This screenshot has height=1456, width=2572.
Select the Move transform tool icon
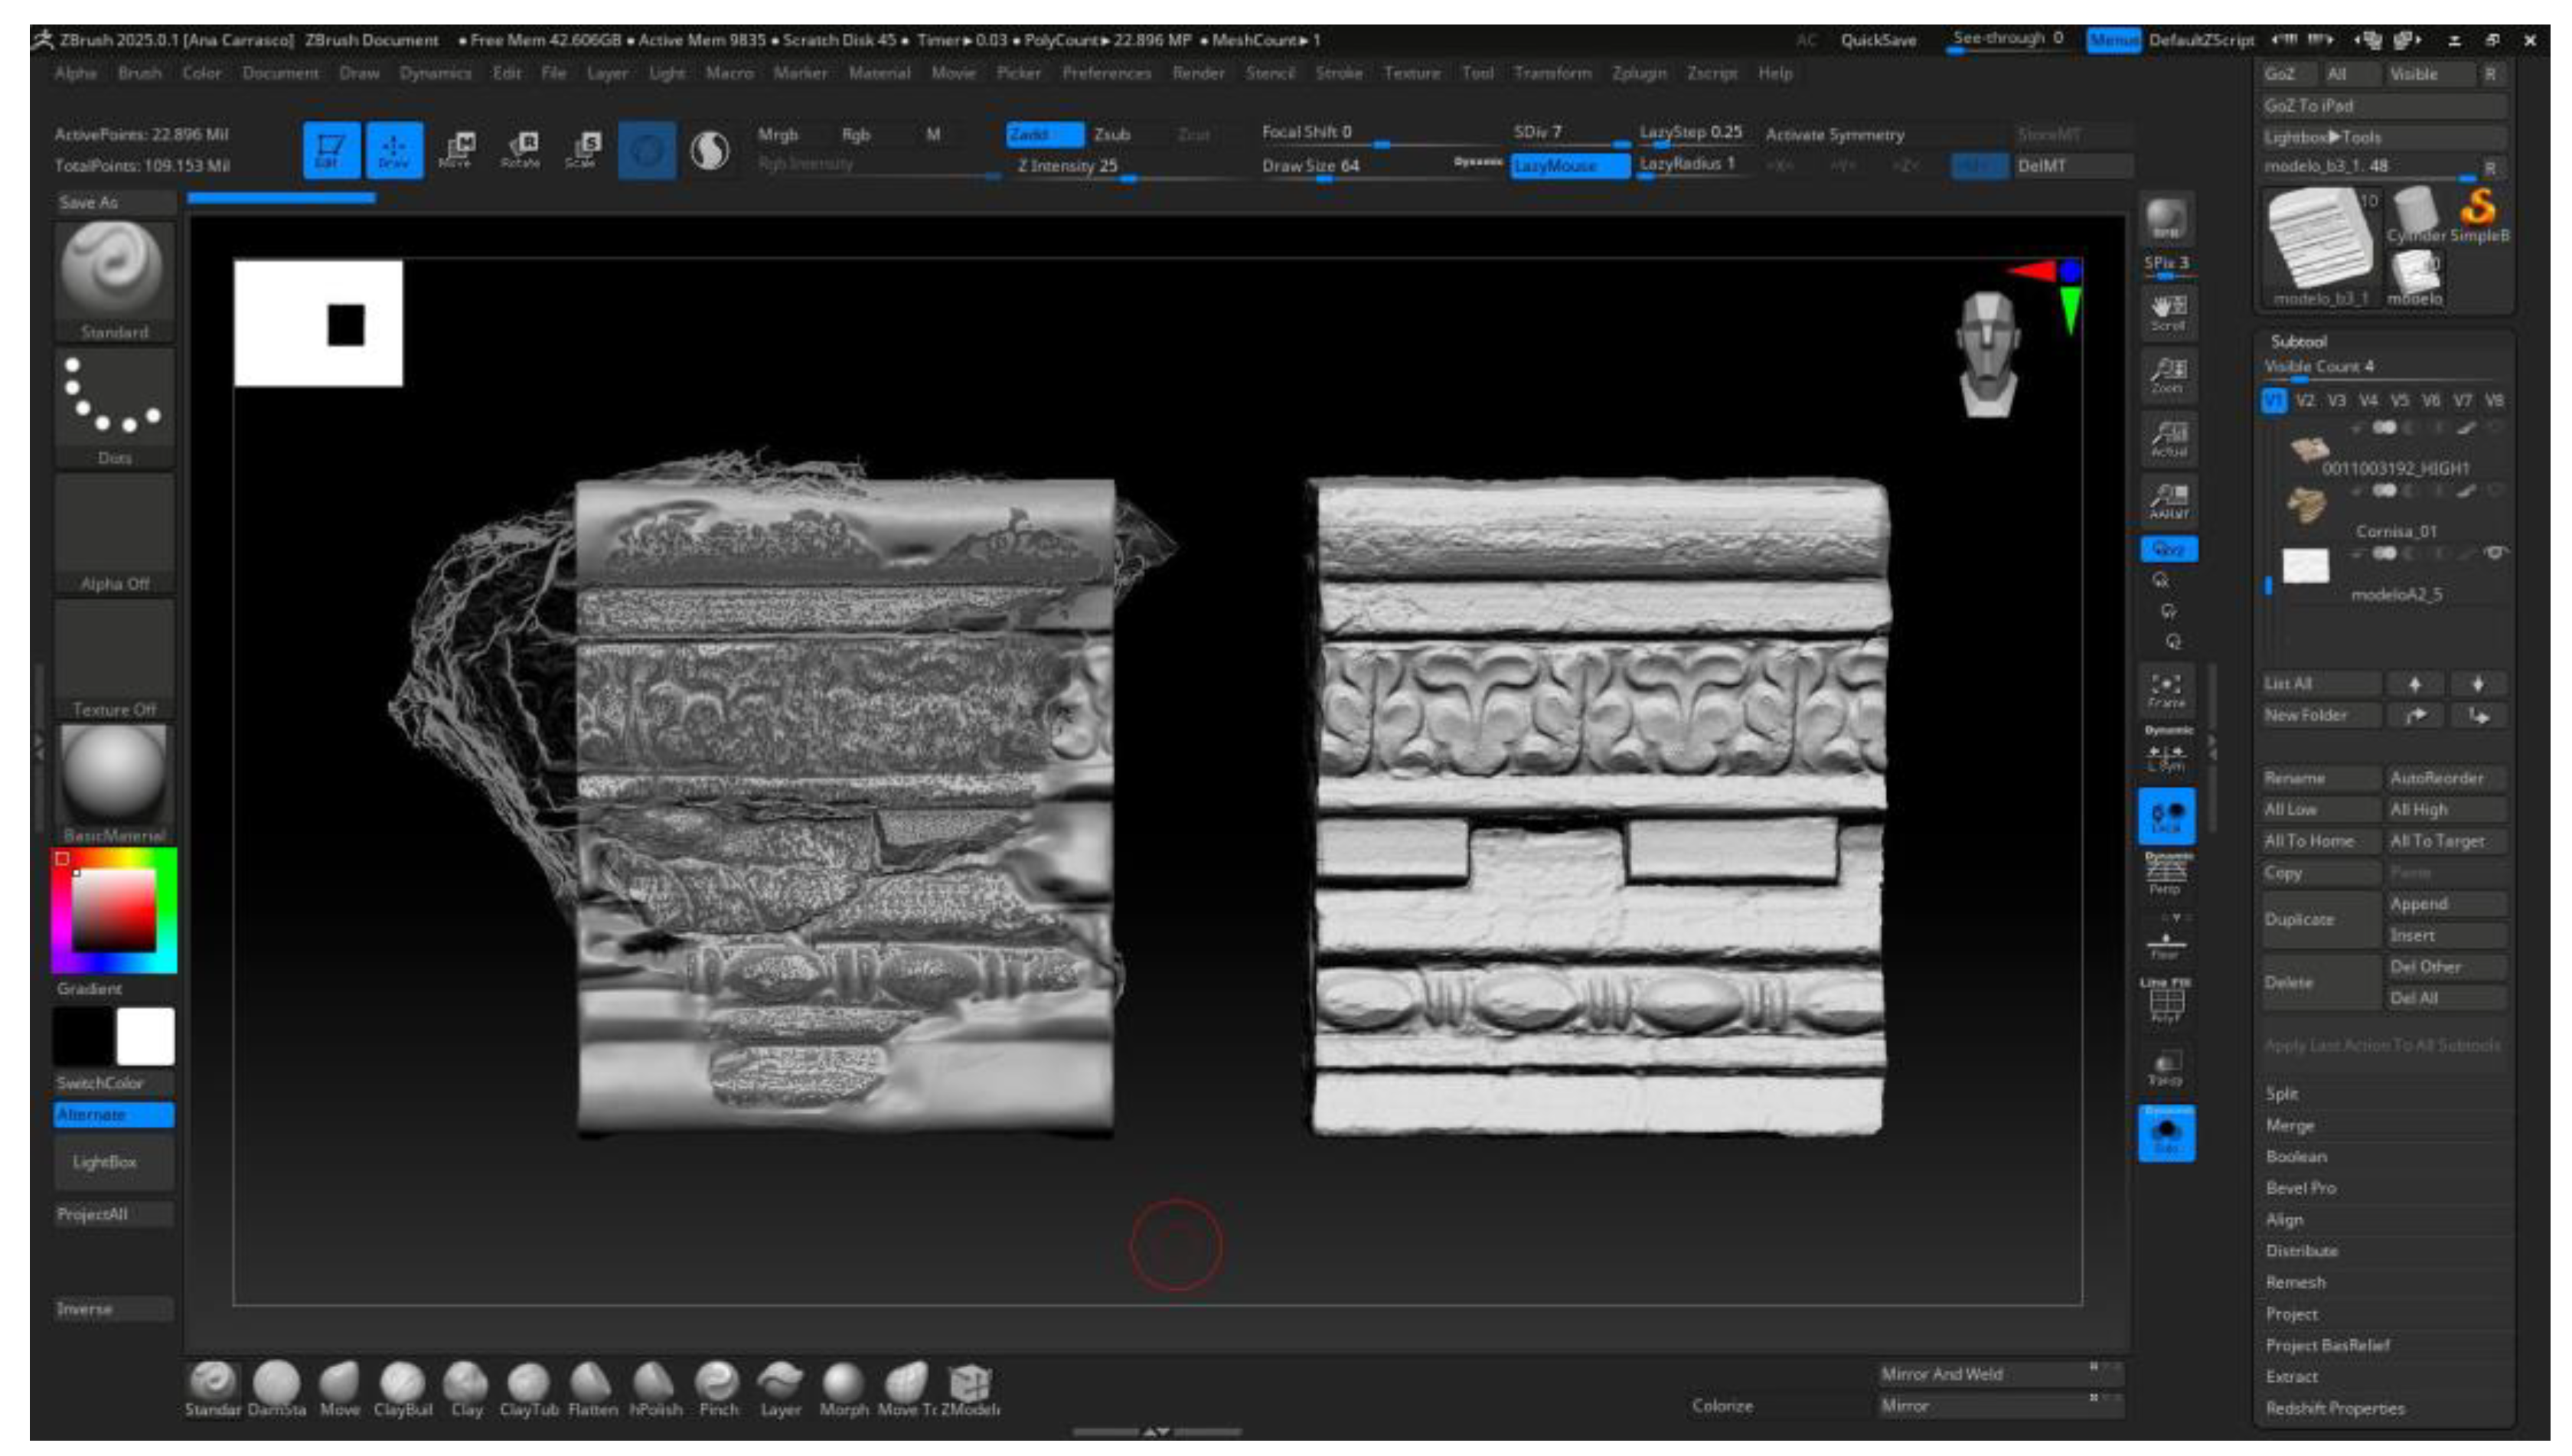(x=457, y=149)
